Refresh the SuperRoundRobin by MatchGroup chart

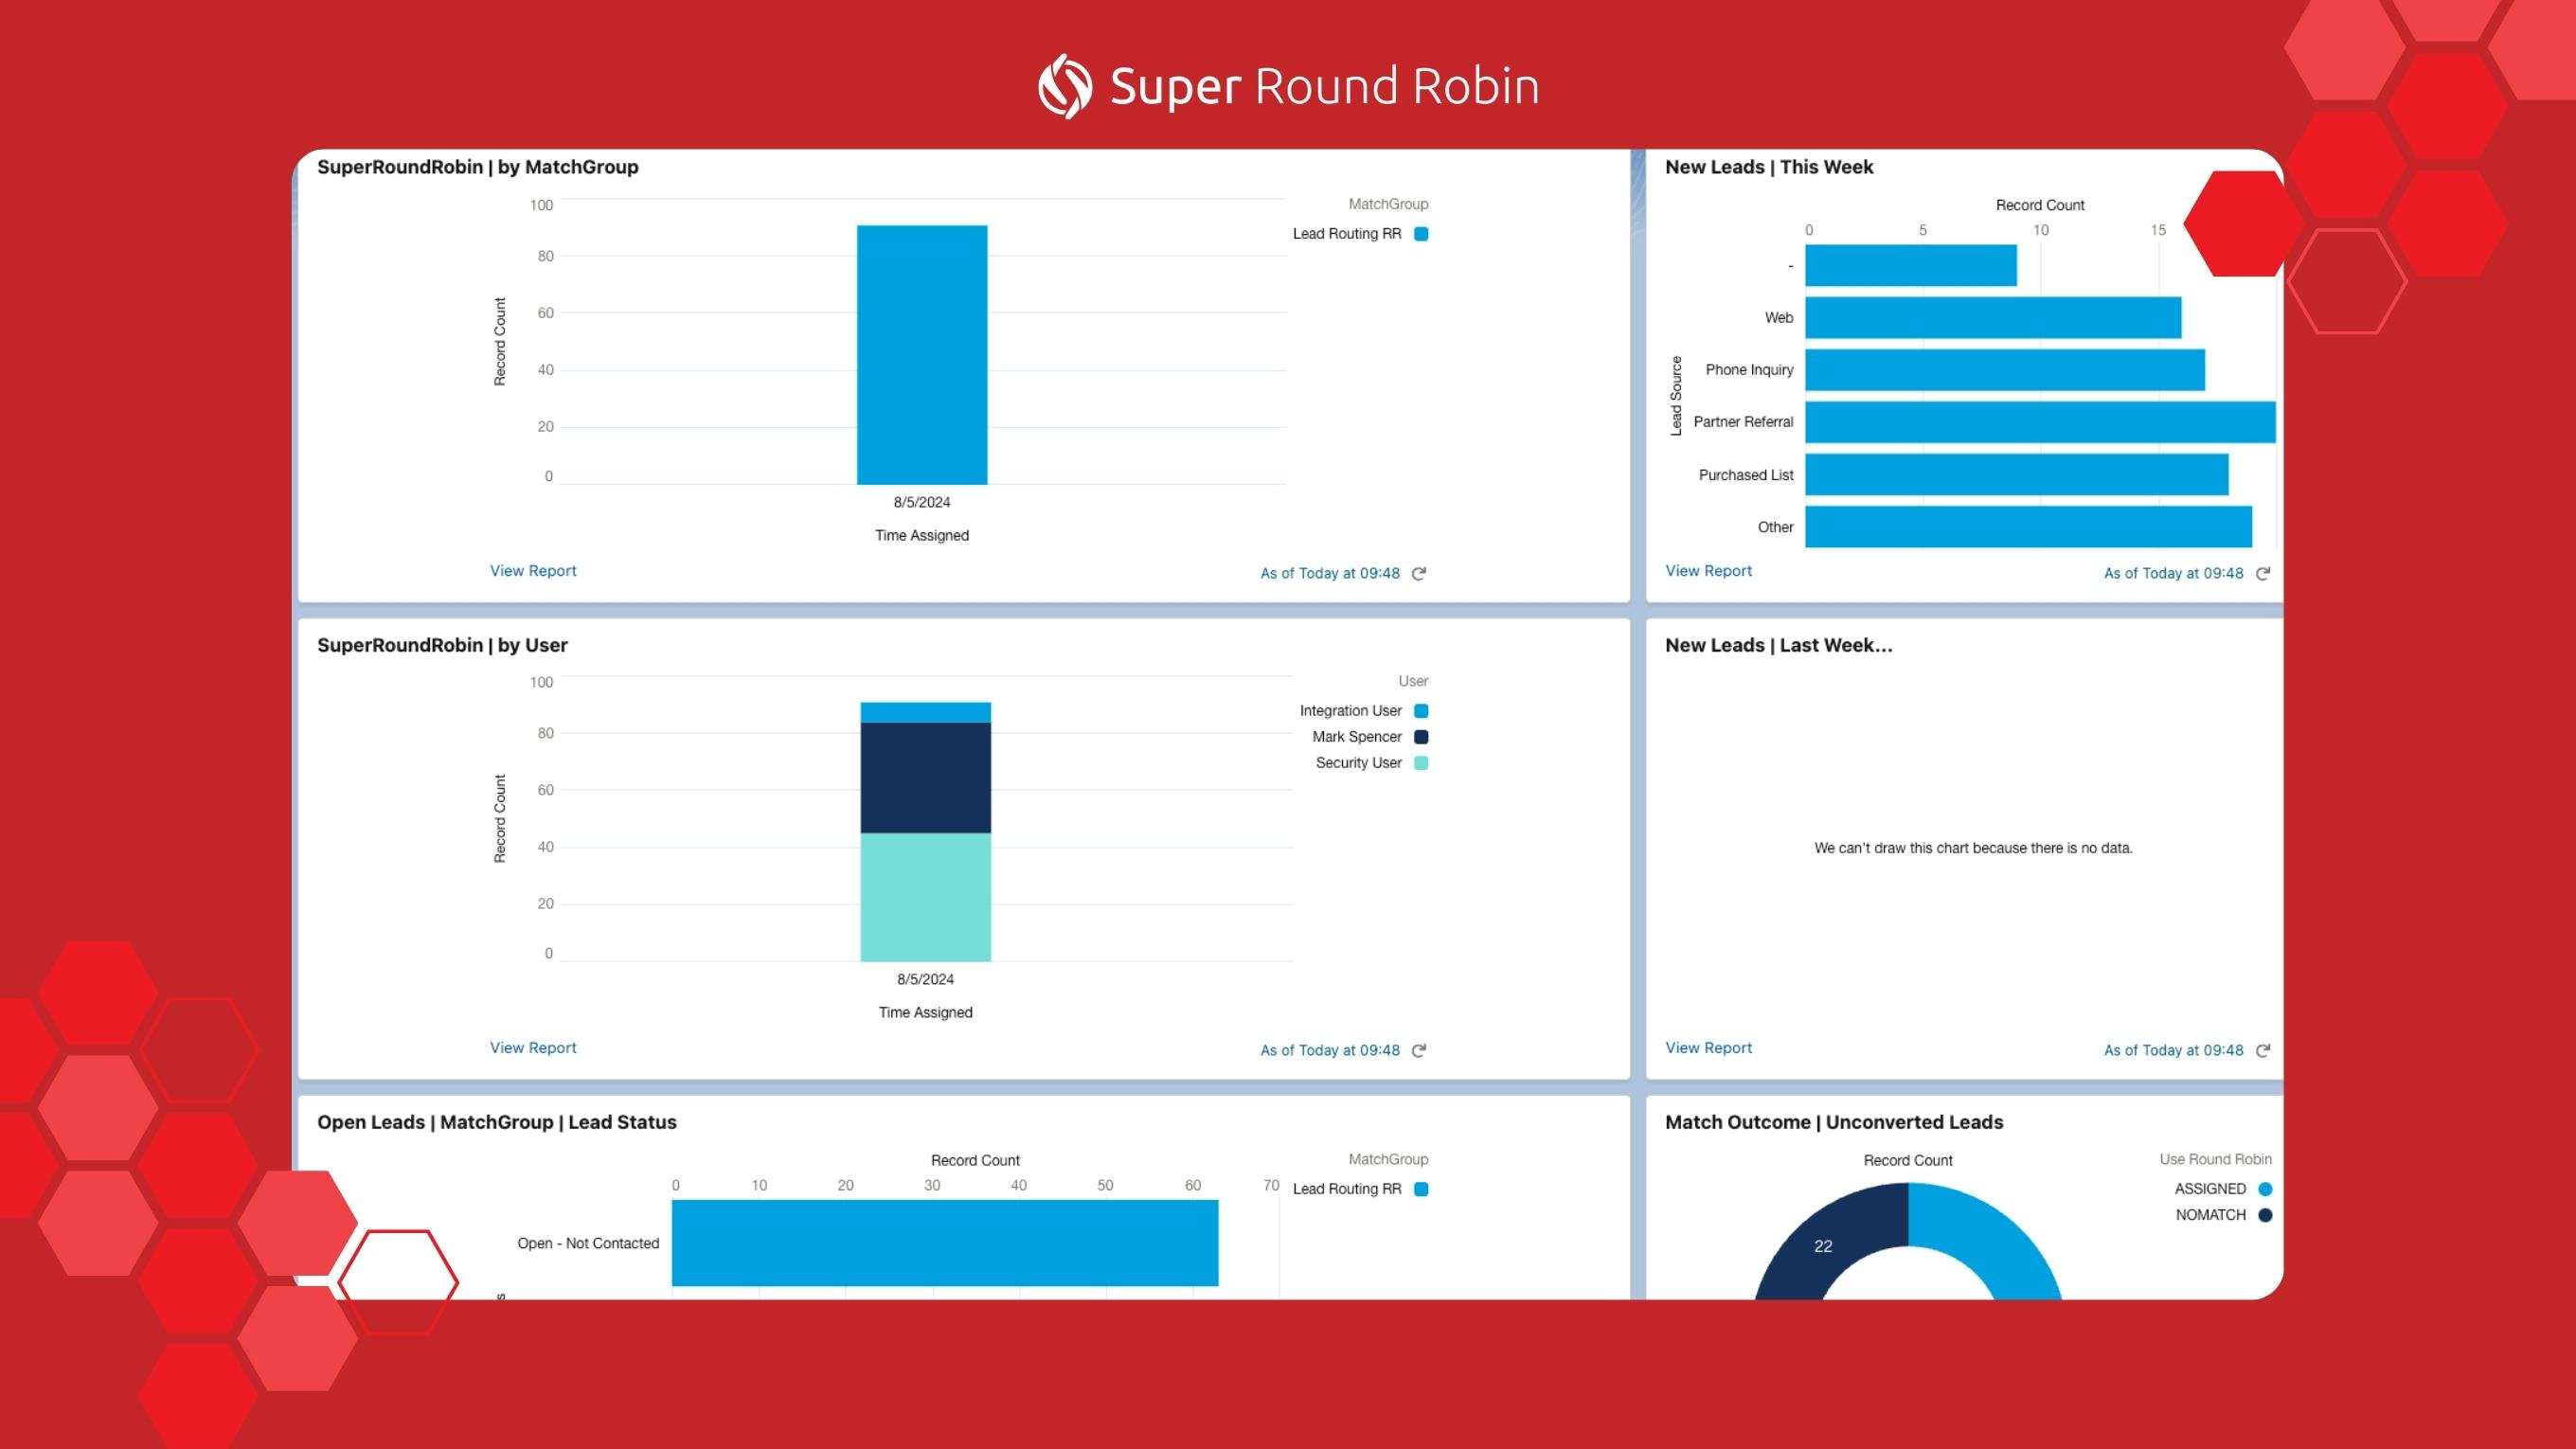[1418, 574]
